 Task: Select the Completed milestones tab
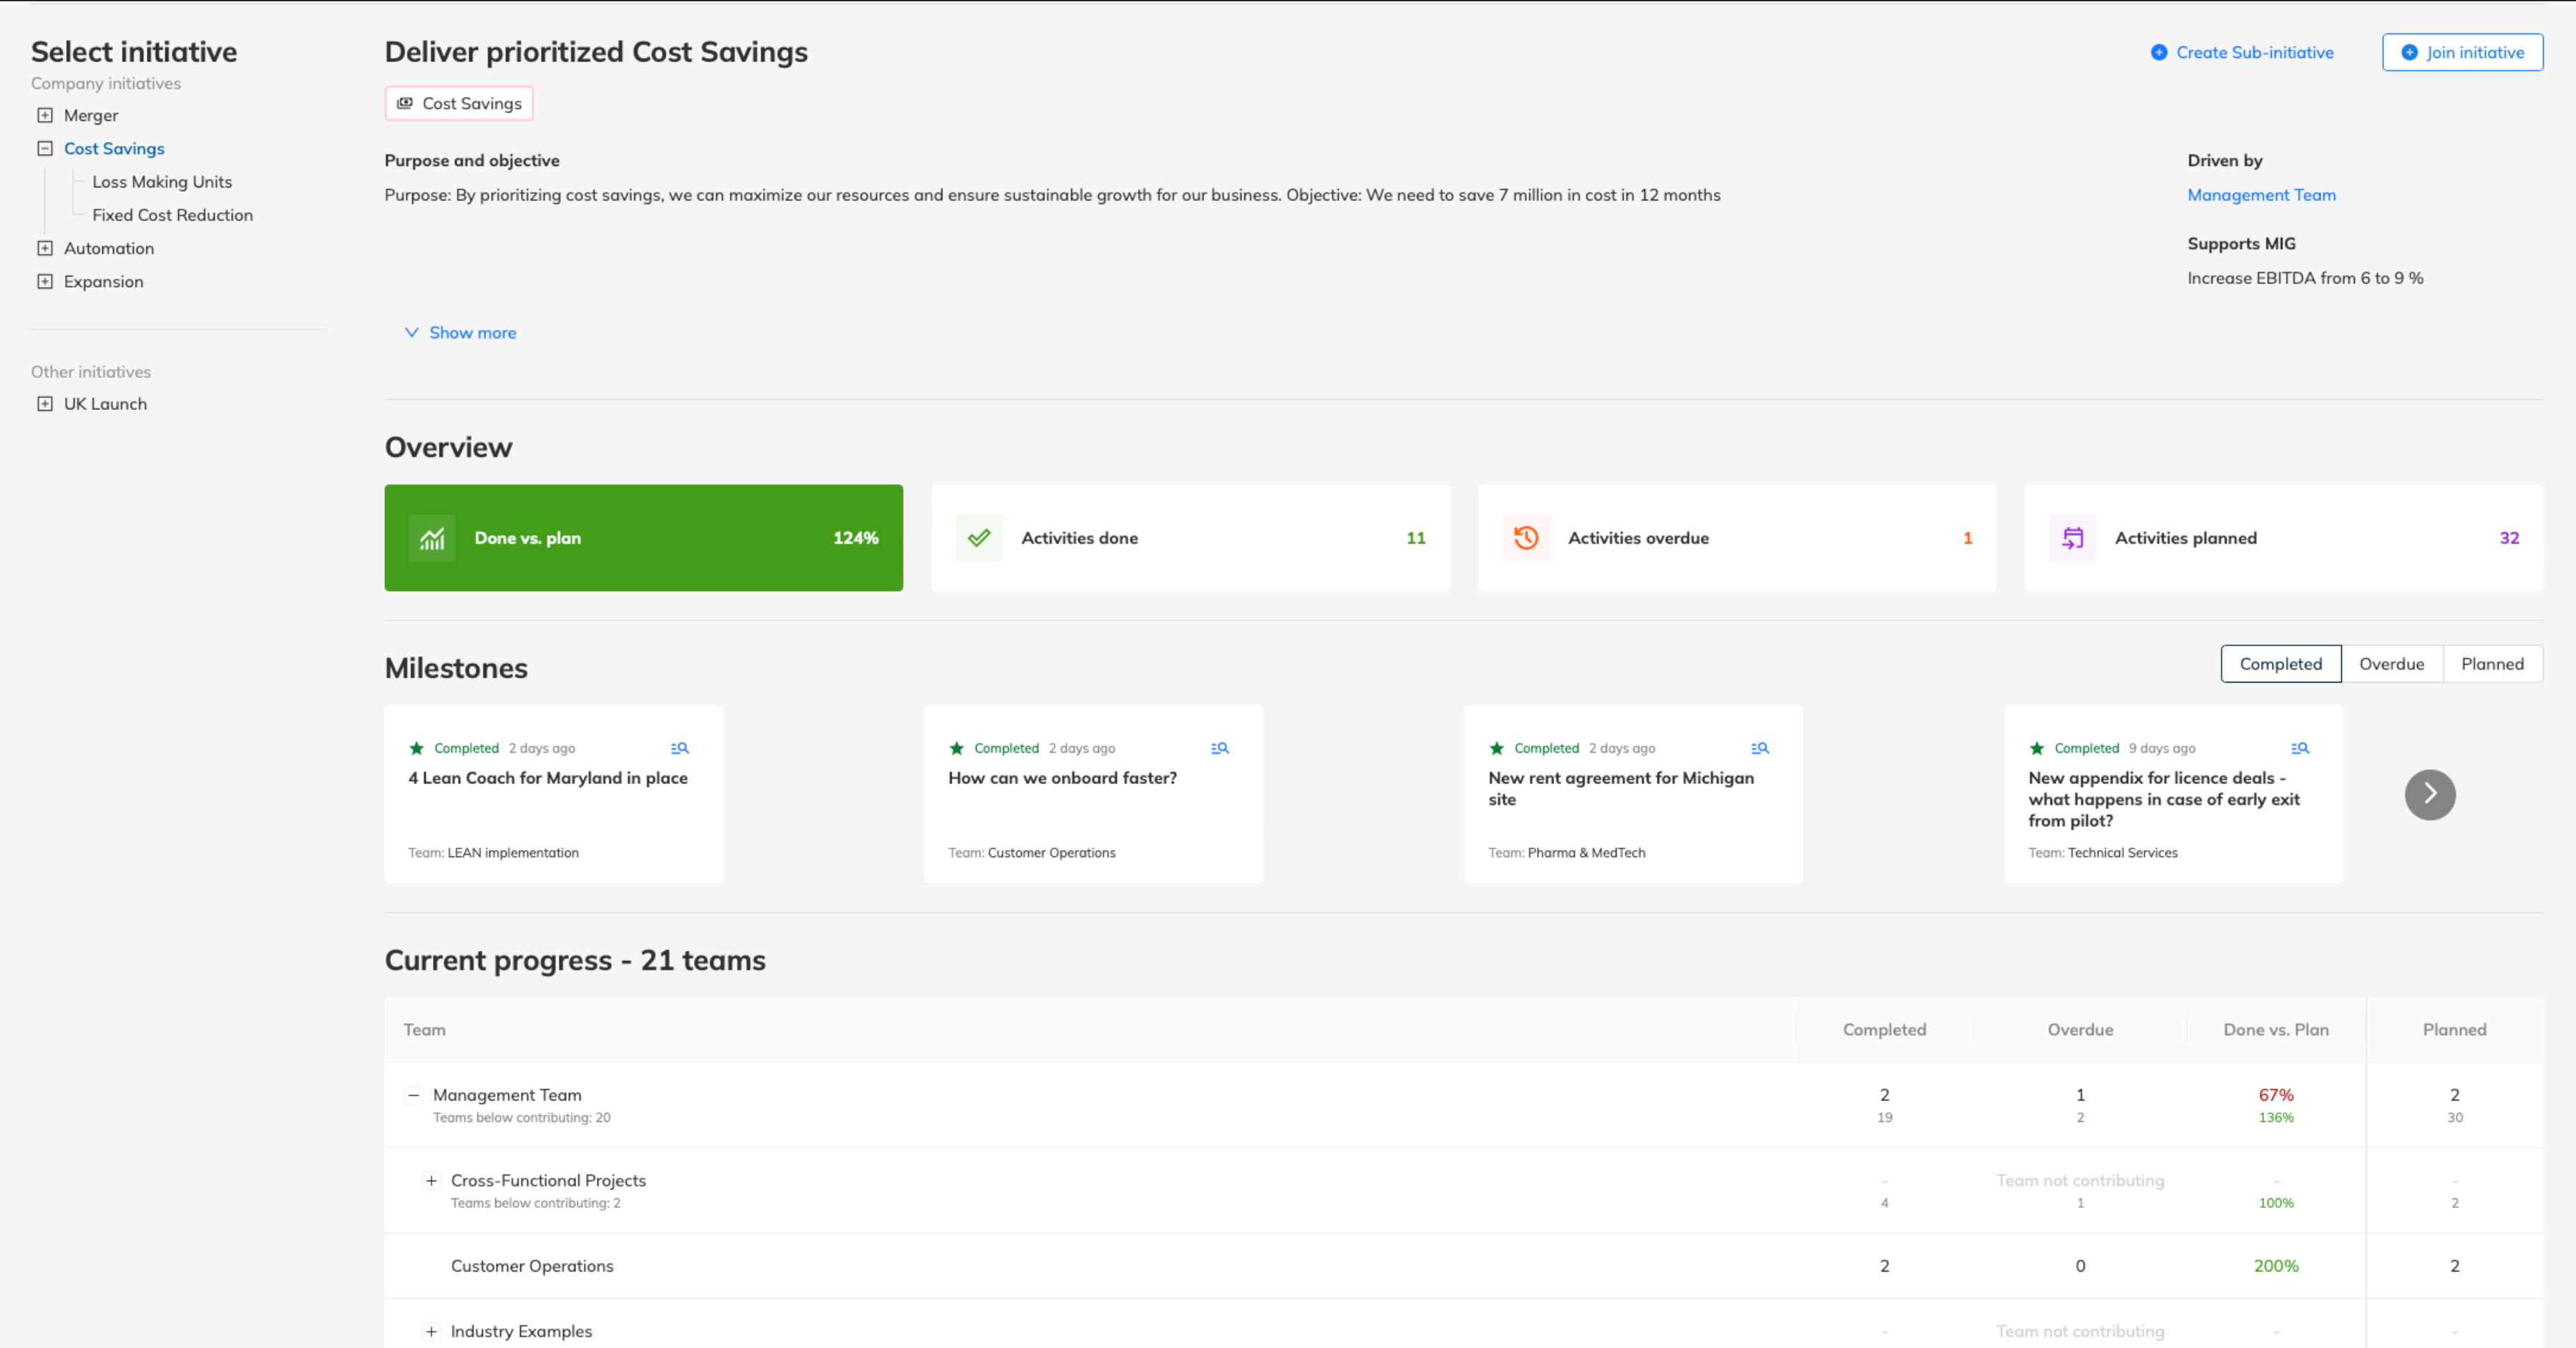pyautogui.click(x=2281, y=663)
